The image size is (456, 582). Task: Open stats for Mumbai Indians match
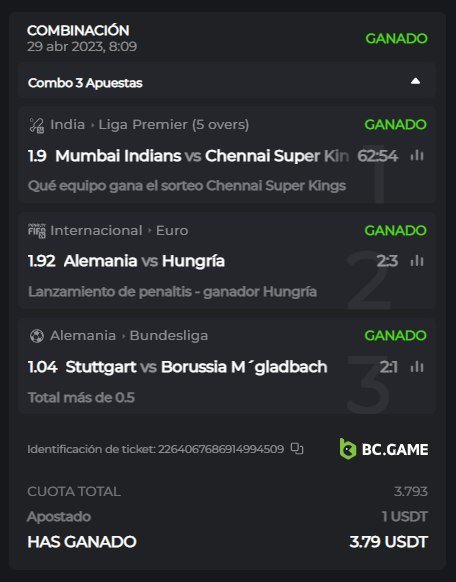[x=417, y=156]
